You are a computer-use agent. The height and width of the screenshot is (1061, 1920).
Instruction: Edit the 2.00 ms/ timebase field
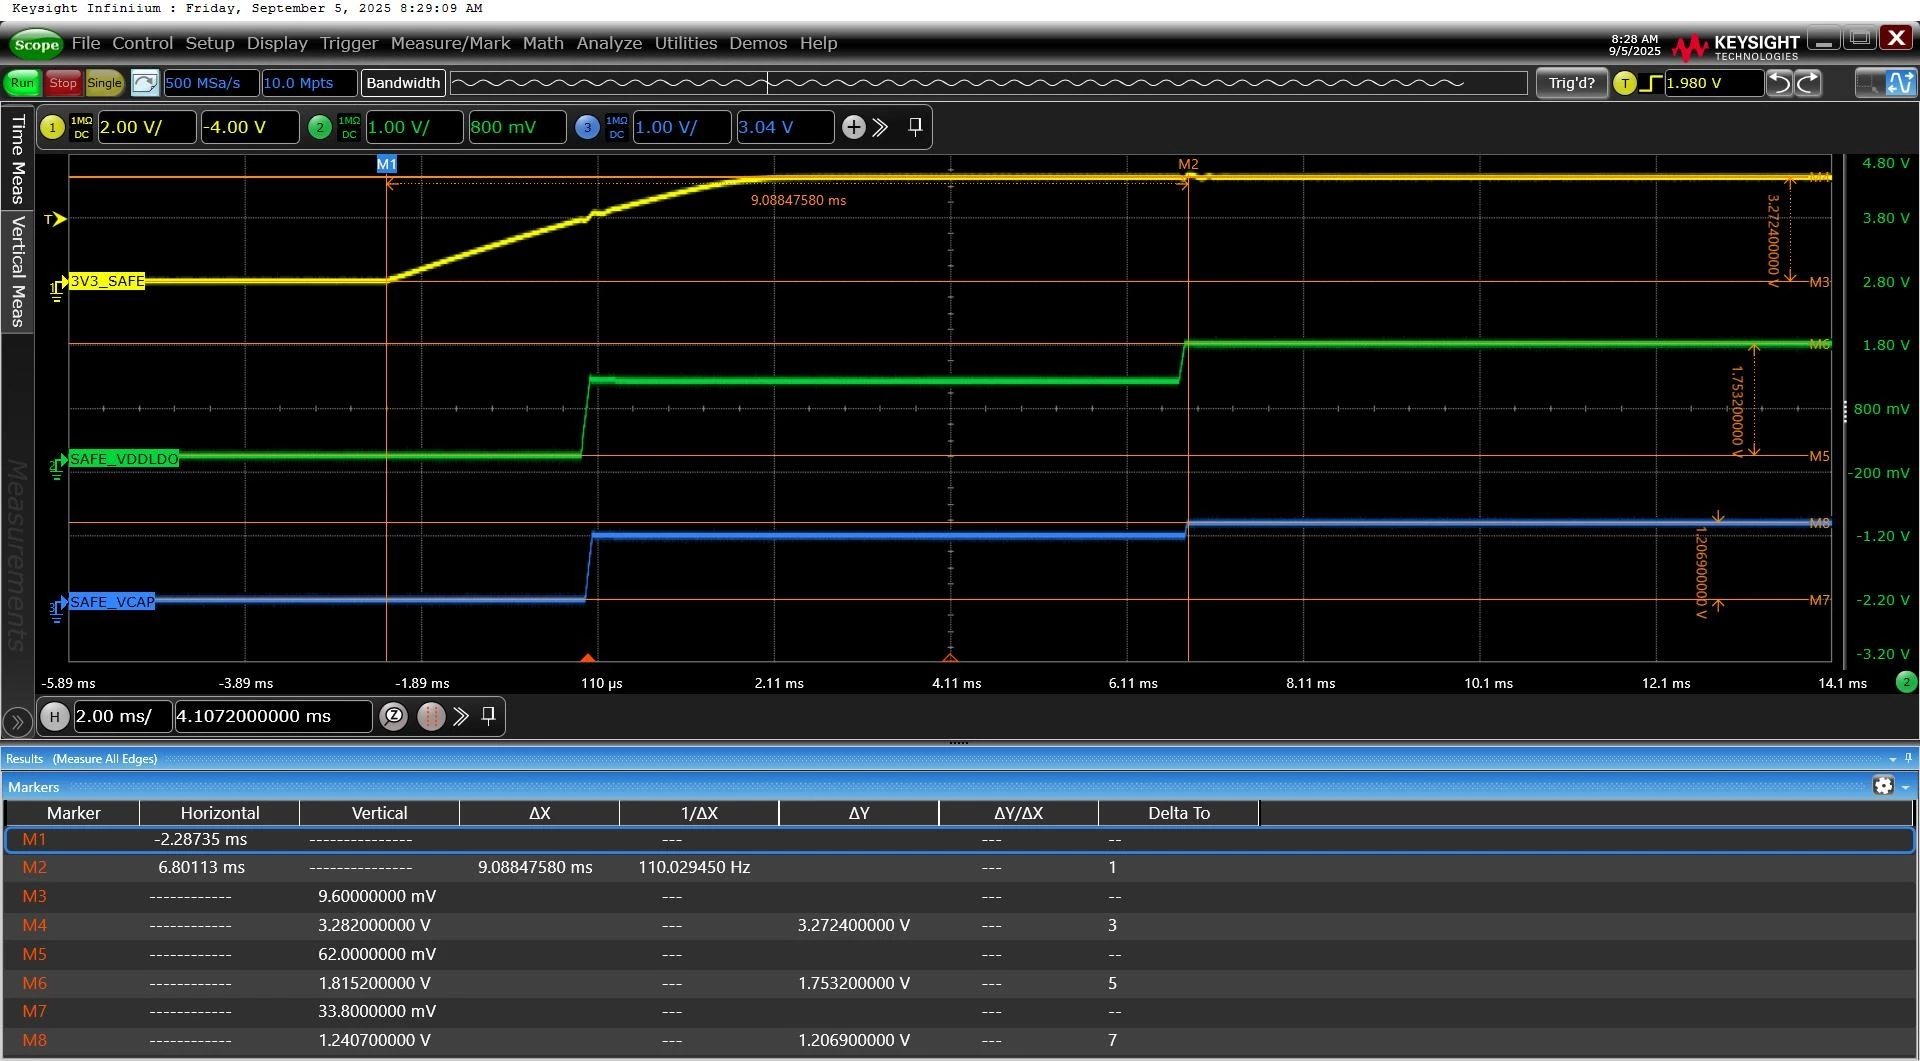(123, 716)
